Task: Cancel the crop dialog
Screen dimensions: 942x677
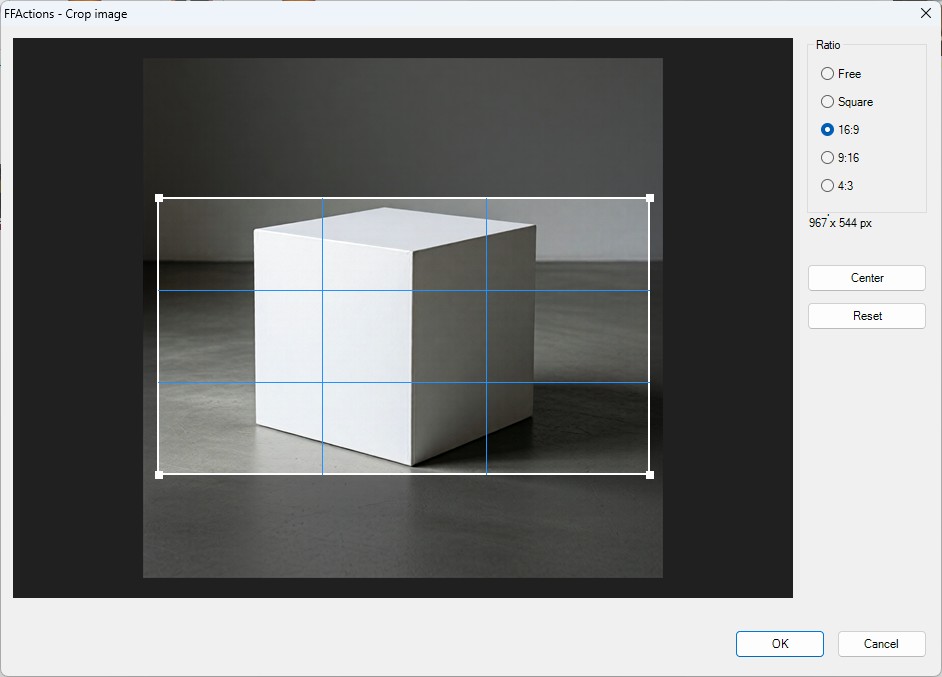Action: 881,643
